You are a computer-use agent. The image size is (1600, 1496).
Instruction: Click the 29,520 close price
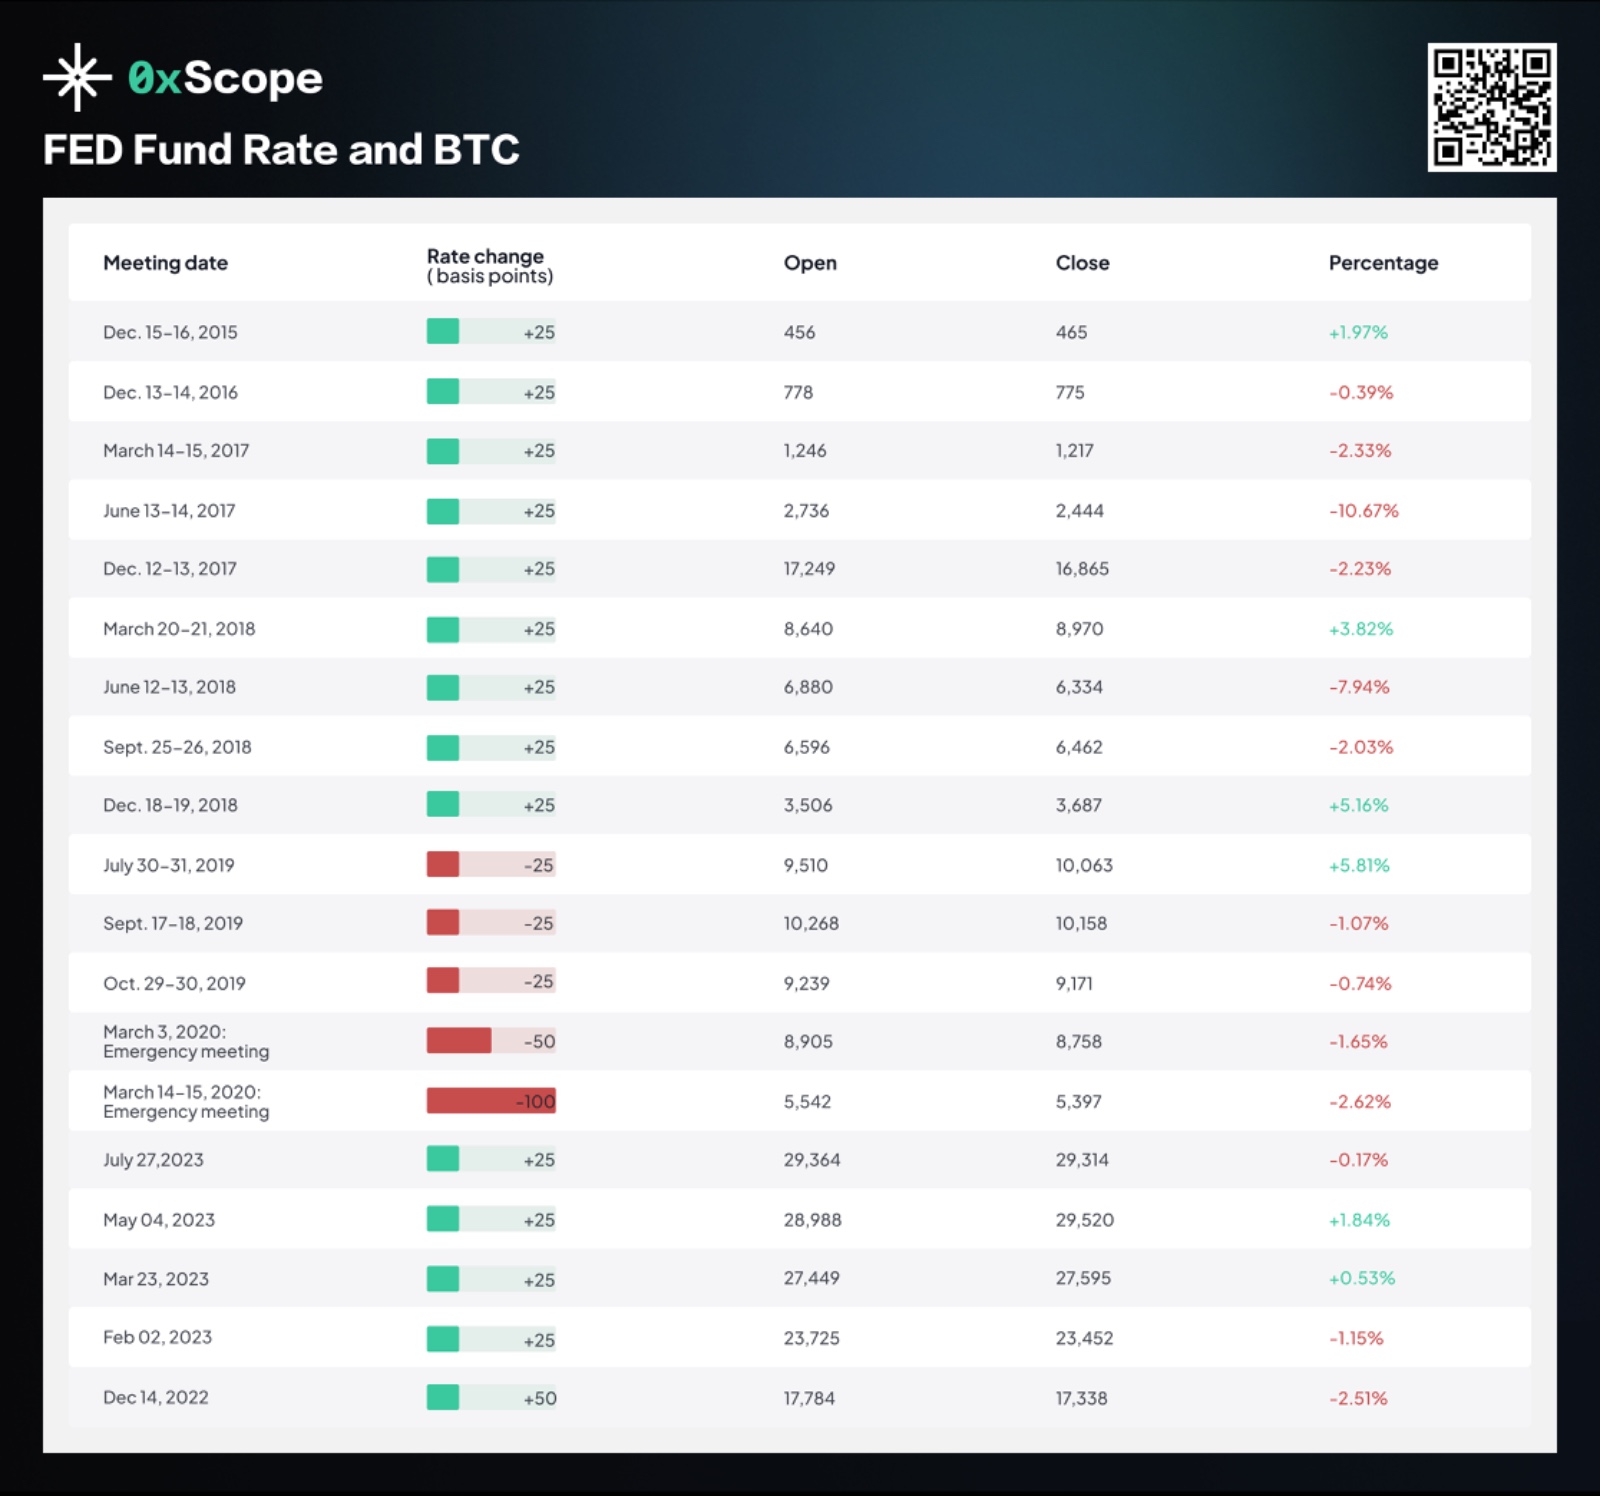(1084, 1220)
